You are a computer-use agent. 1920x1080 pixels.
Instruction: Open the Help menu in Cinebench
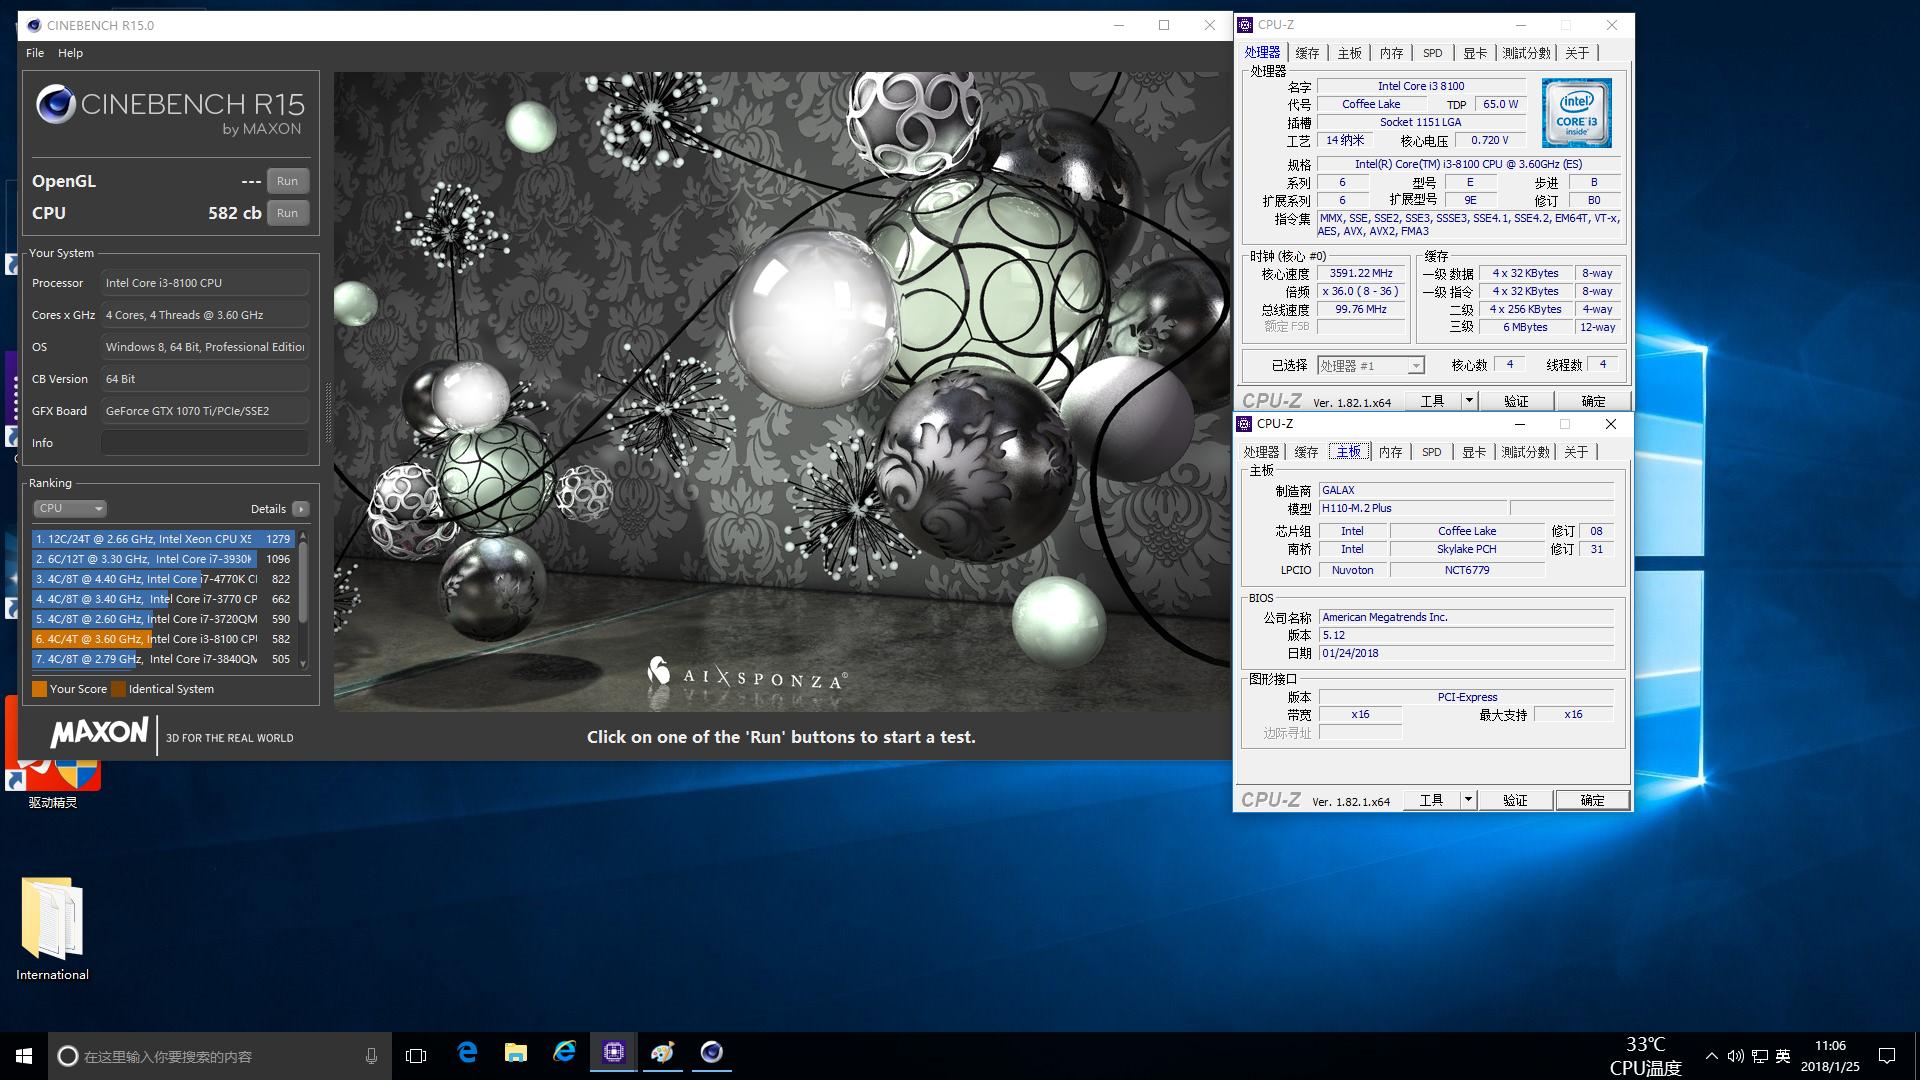(70, 53)
